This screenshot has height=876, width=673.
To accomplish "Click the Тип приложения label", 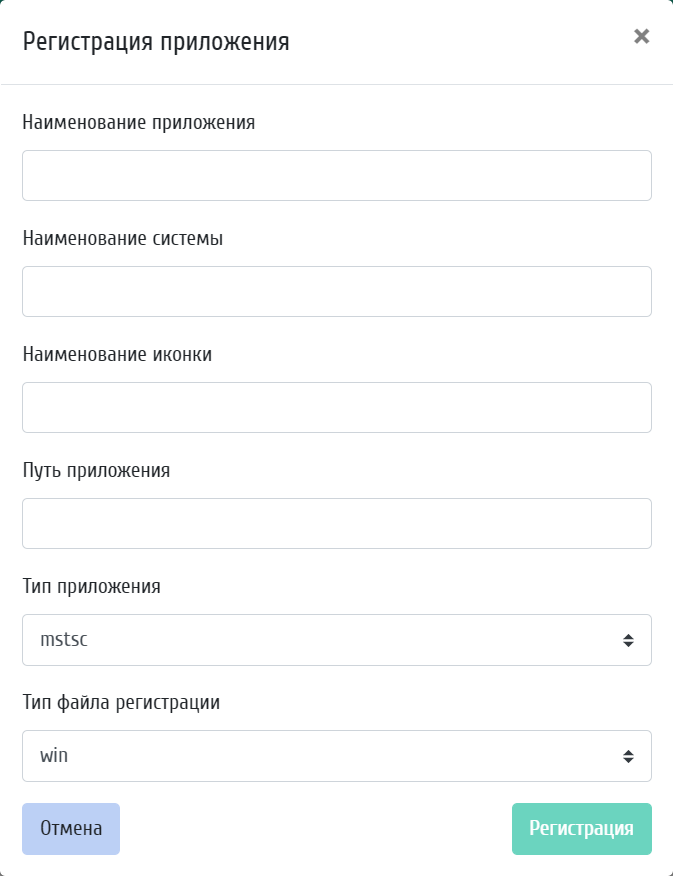I will [91, 586].
